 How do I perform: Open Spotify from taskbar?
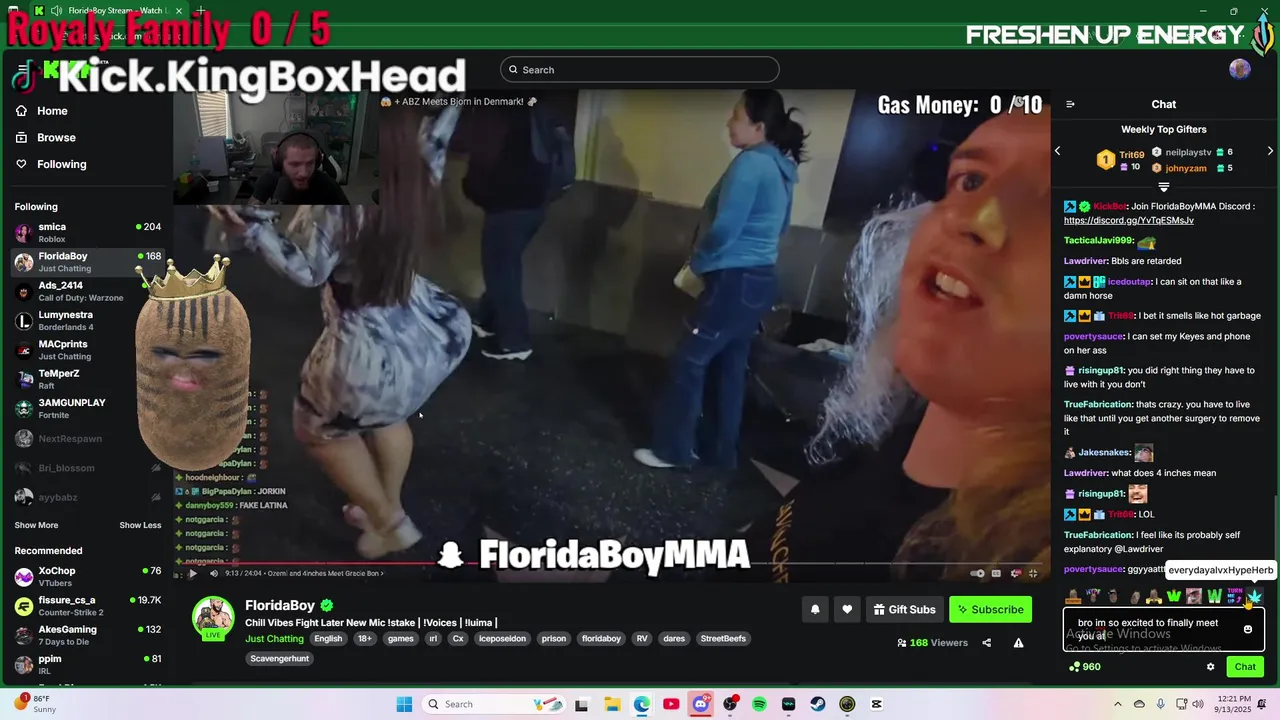click(x=759, y=704)
